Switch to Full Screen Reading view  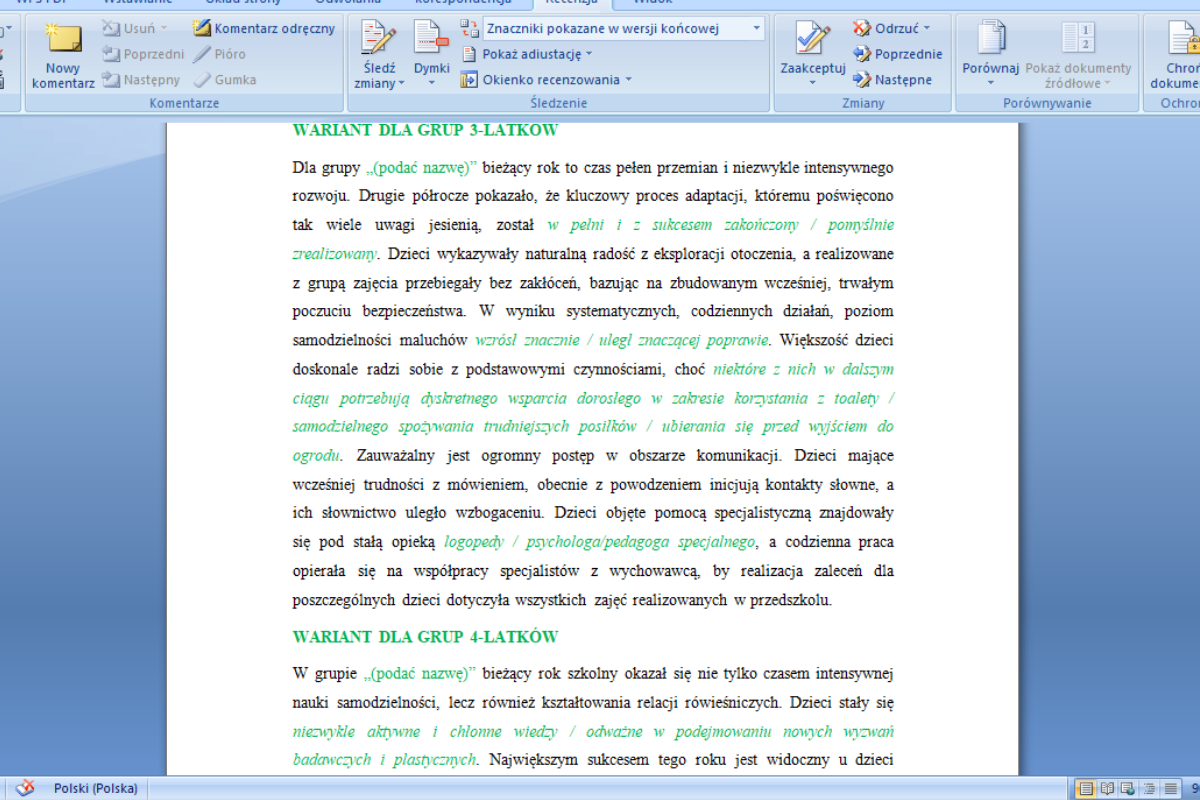point(1107,789)
